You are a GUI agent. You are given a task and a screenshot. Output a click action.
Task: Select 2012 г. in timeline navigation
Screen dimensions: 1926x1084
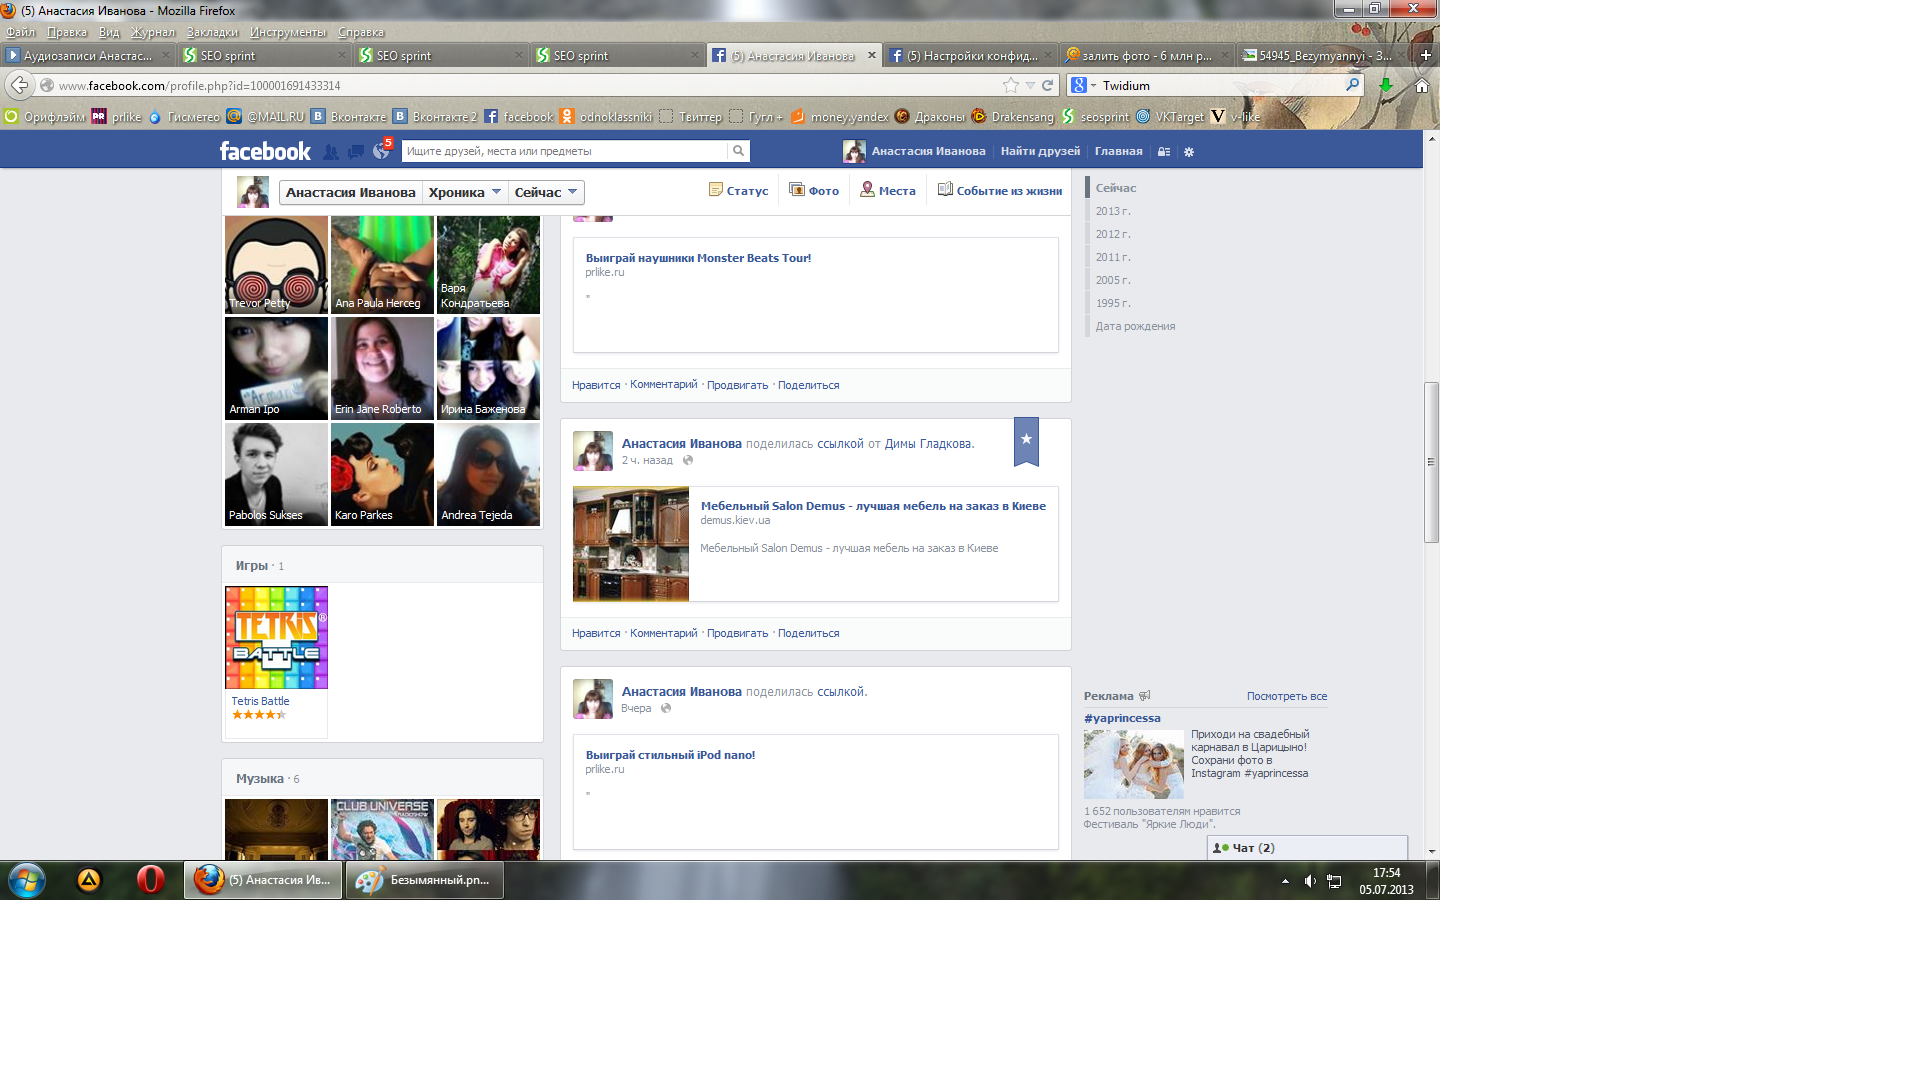[1112, 234]
